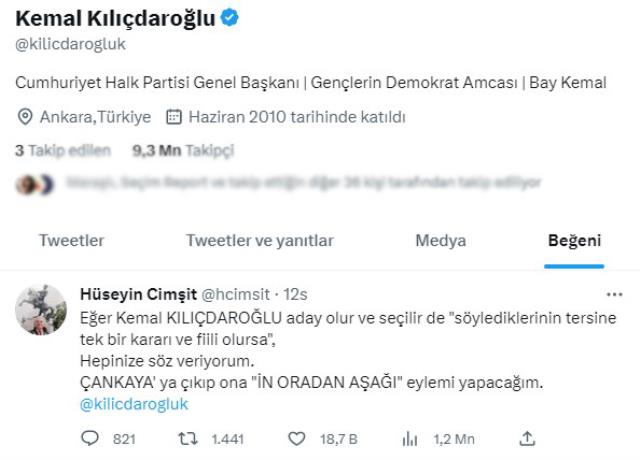Image resolution: width=640 pixels, height=460 pixels.
Task: Click the calendar join date icon
Action: pyautogui.click(x=173, y=117)
